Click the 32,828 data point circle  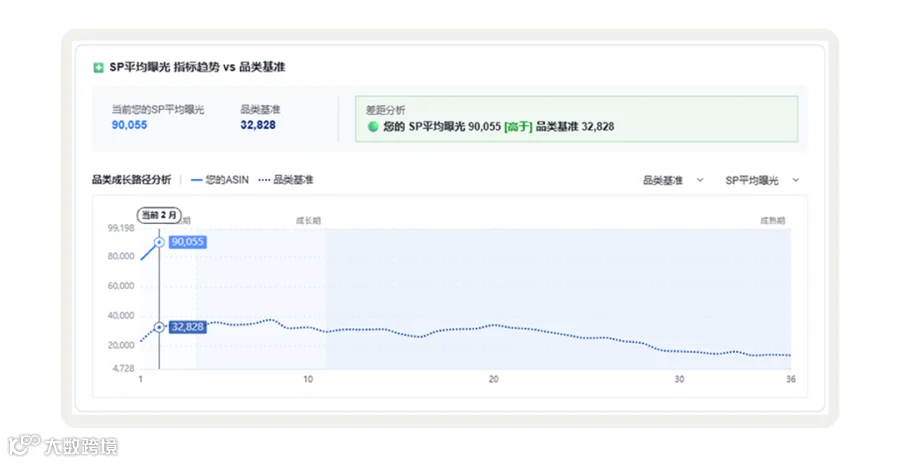pyautogui.click(x=159, y=327)
